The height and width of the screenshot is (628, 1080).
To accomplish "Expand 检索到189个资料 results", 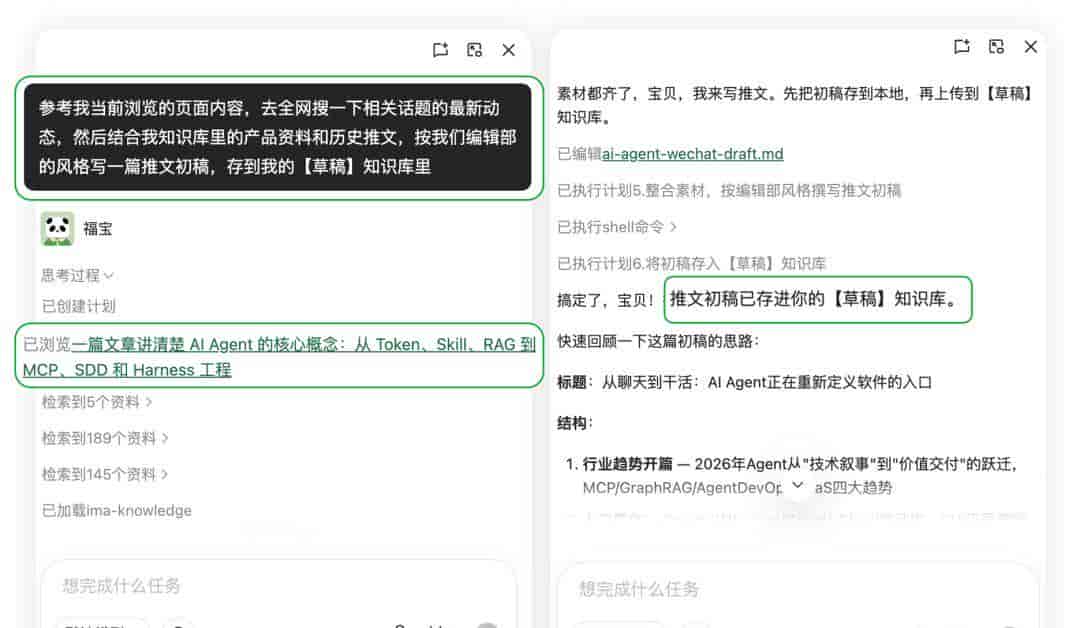I will pos(105,438).
